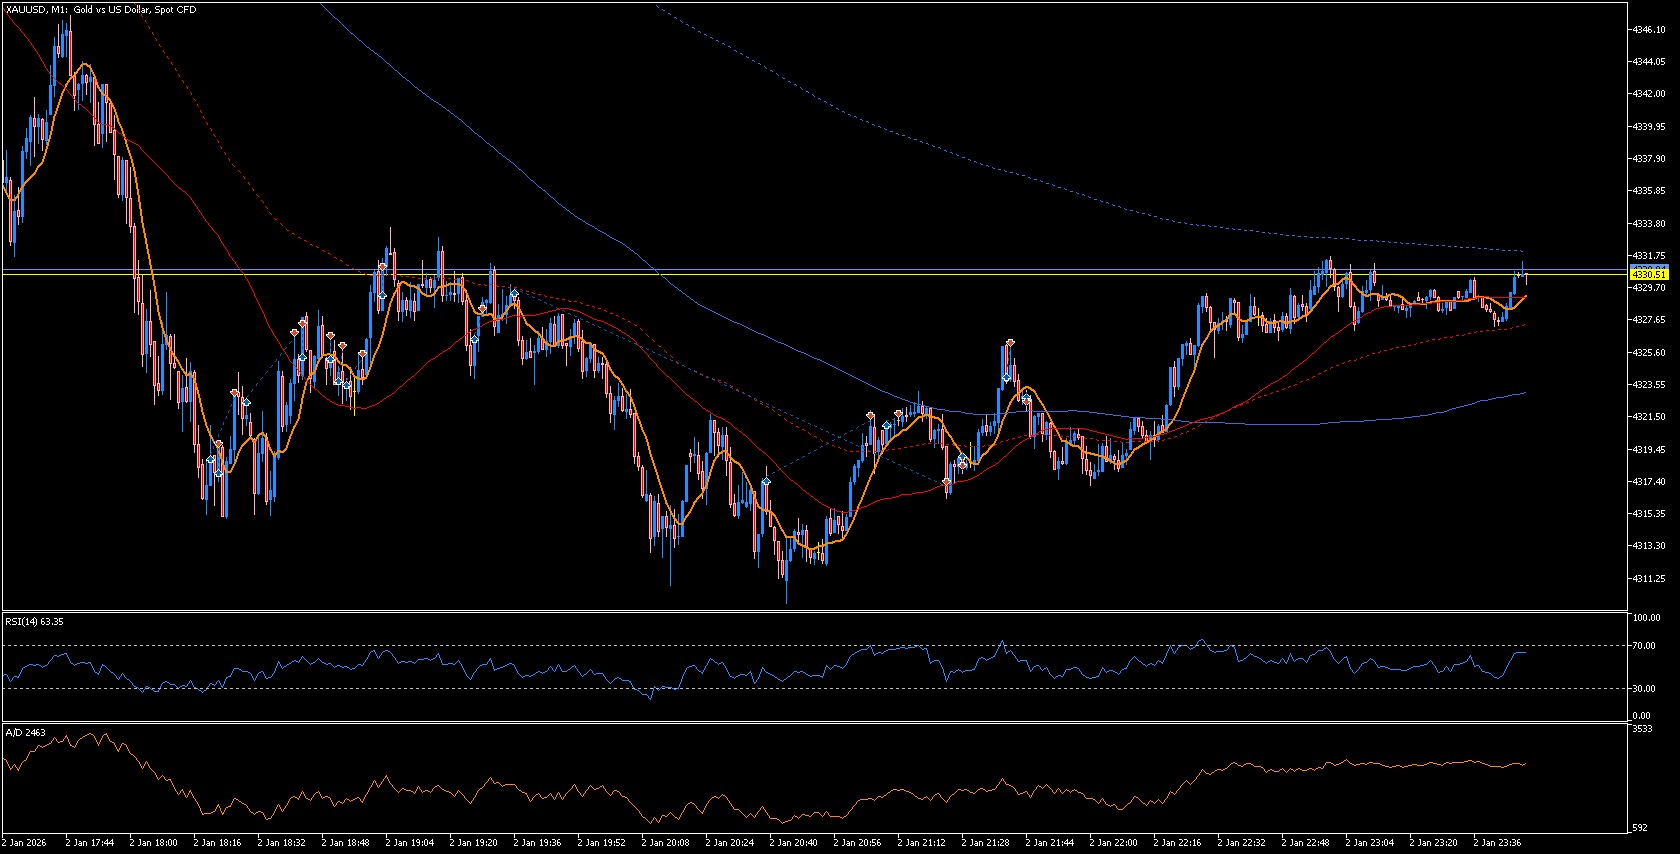The width and height of the screenshot is (1680, 854).
Task: Select the red sell arrow near 18:24
Action: (235, 393)
